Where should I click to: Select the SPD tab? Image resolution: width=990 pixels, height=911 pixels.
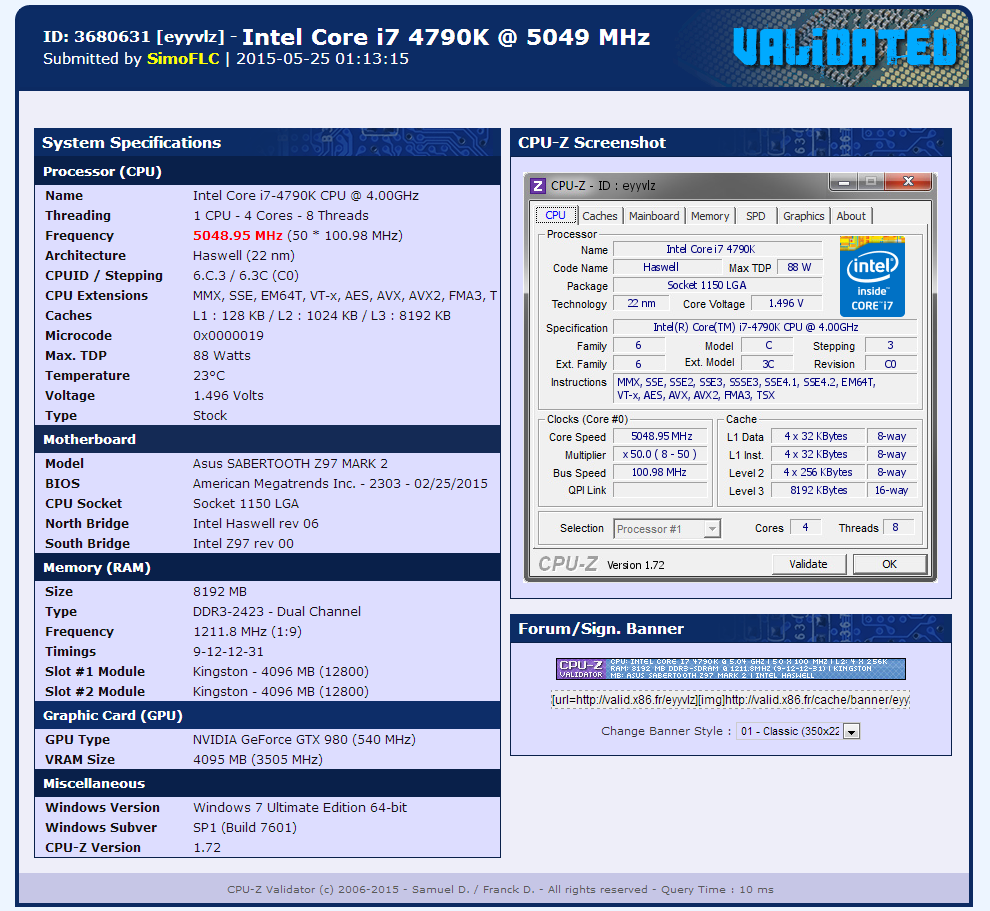click(x=756, y=216)
